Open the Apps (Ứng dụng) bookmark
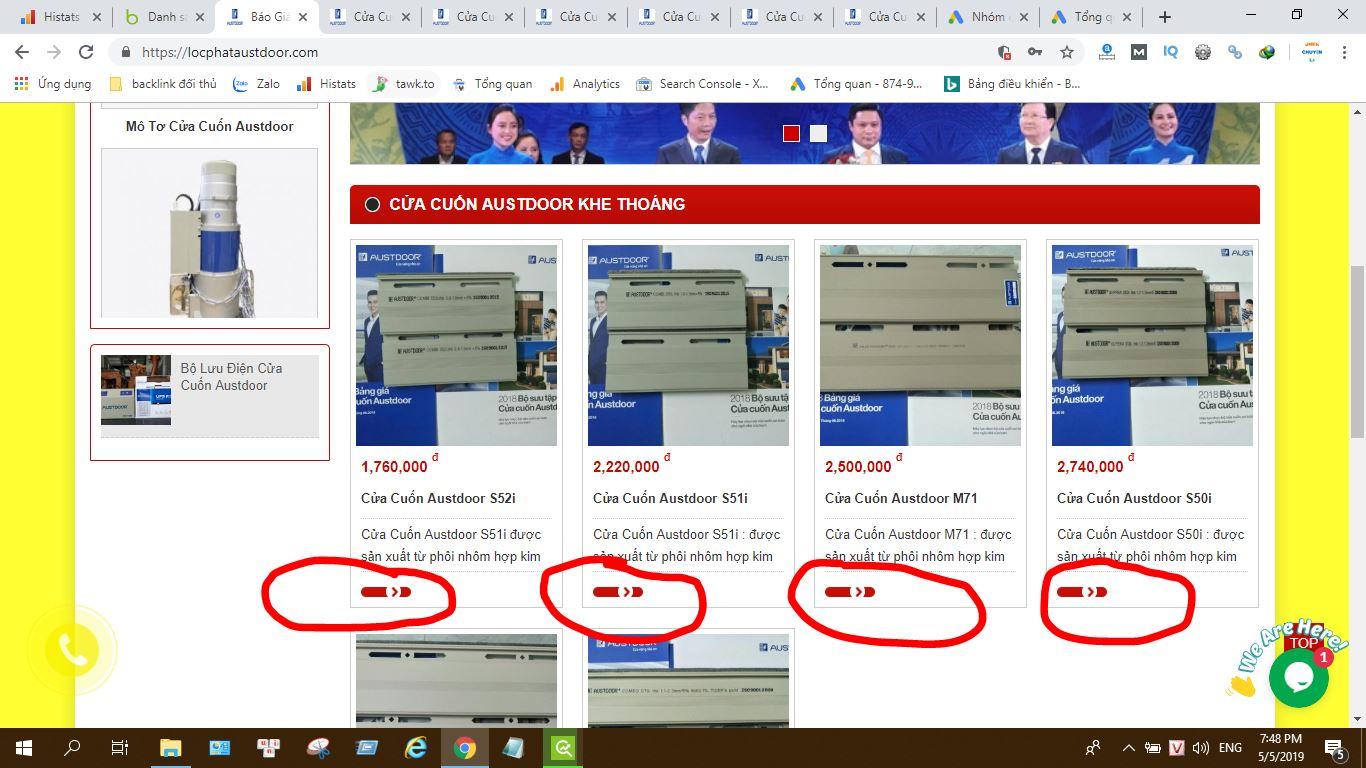The image size is (1366, 768). pos(52,84)
